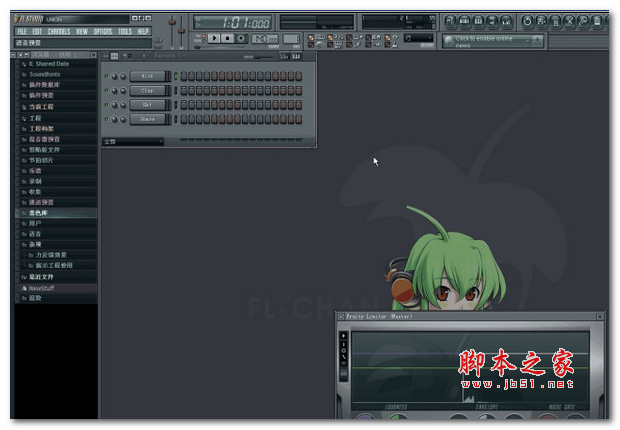Image resolution: width=620 pixels, height=430 pixels.
Task: Expand the online news panel dropdown arrow
Action: (527, 41)
